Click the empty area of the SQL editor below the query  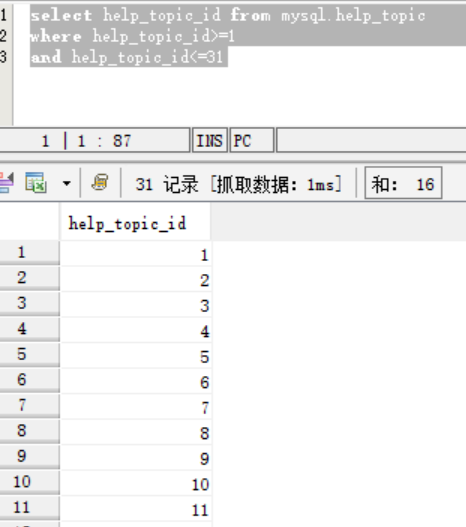point(240,96)
